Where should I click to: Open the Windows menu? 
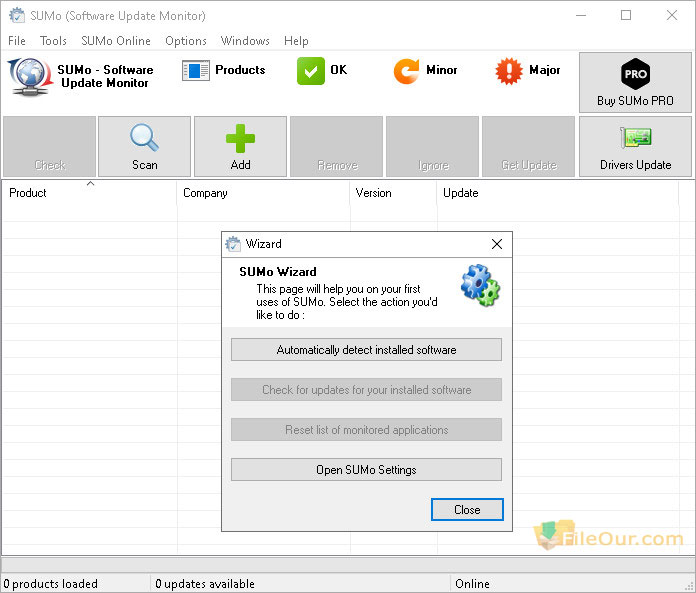(245, 41)
